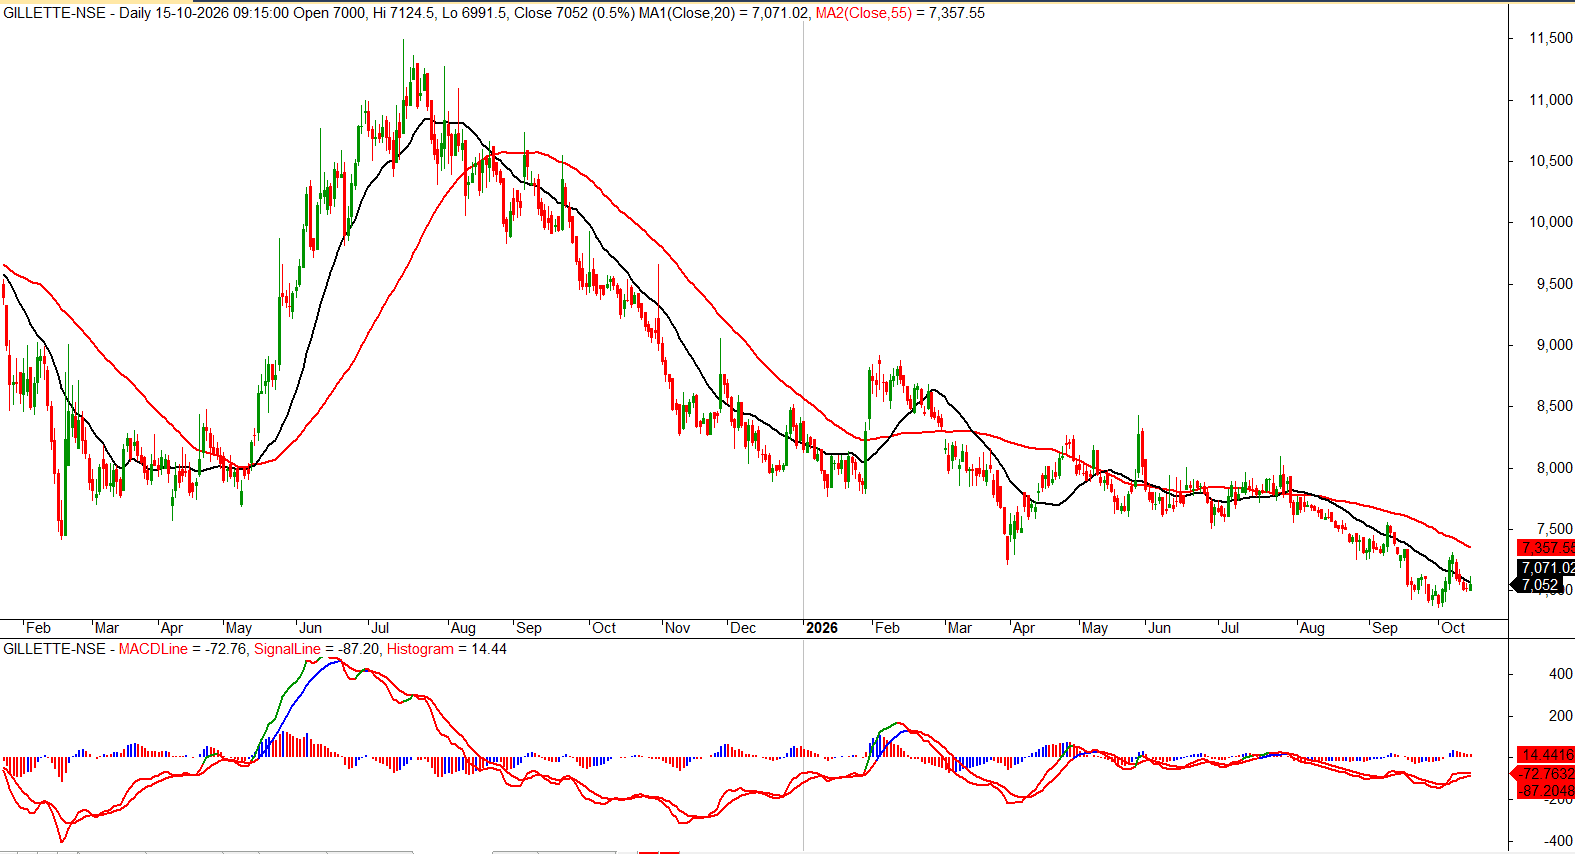Click the 9,000 price axis label
1575x854 pixels.
pos(1555,345)
